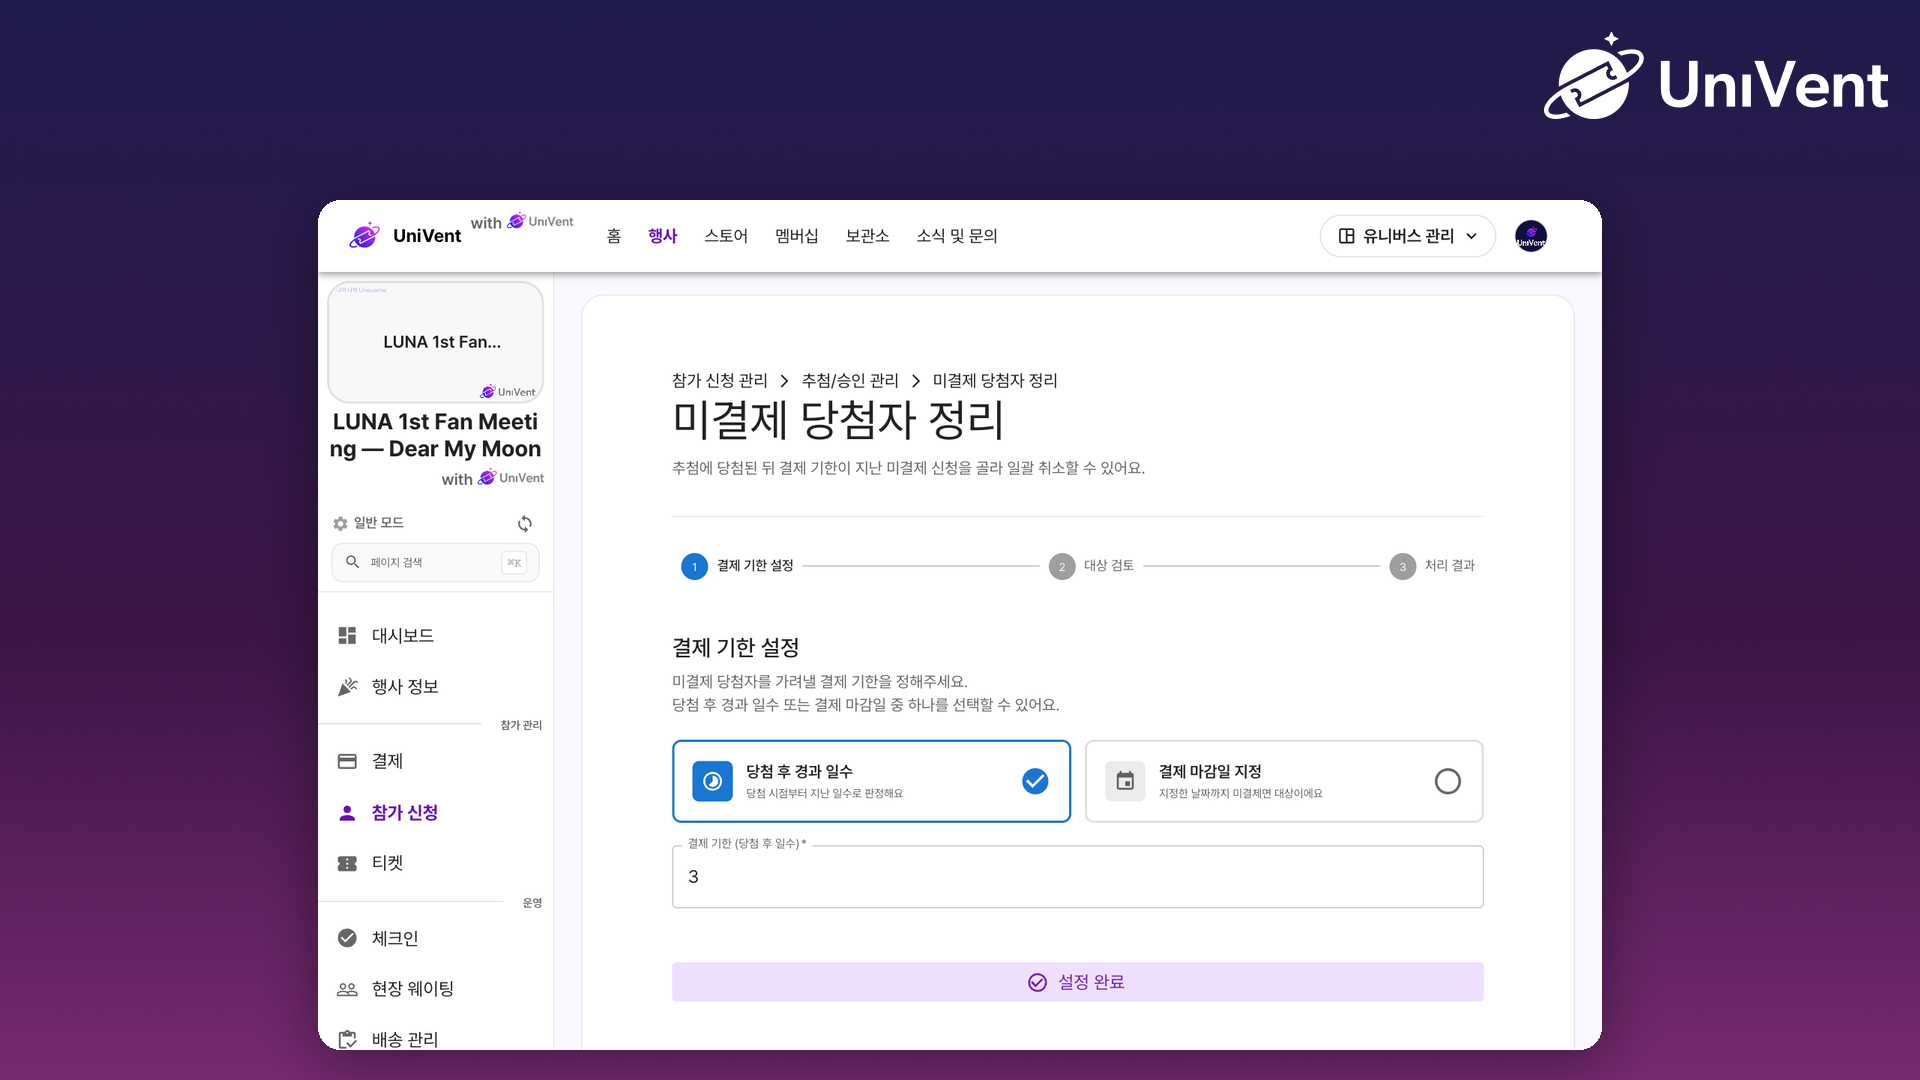
Task: Select the 당첨 후 경과 일수 option
Action: [871, 781]
